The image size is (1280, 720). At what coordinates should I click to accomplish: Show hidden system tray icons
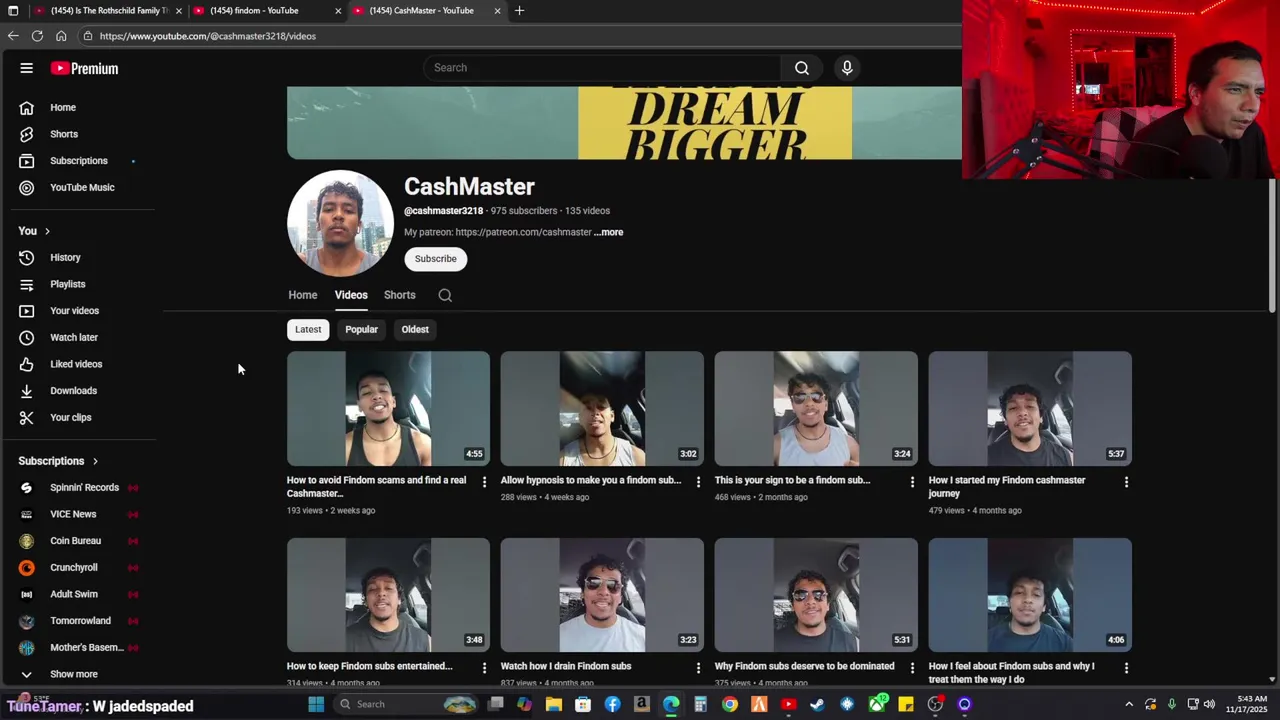1129,704
